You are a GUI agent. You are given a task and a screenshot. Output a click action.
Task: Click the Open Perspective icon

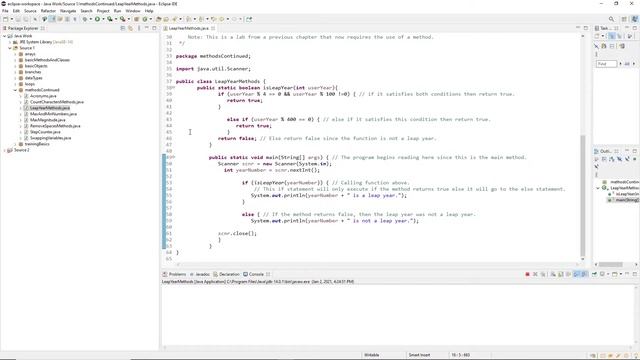pos(624,19)
